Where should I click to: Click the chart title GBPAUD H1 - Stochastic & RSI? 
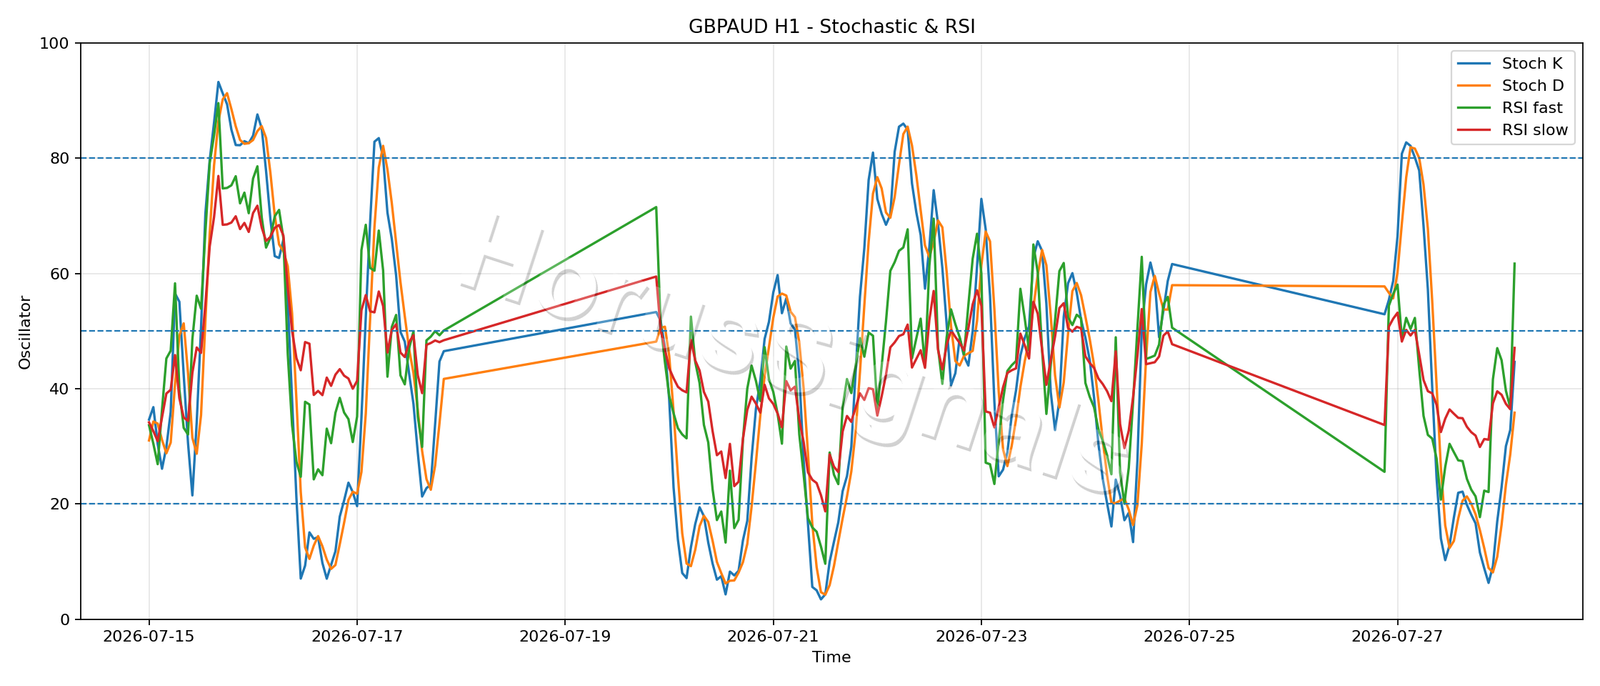coord(831,26)
